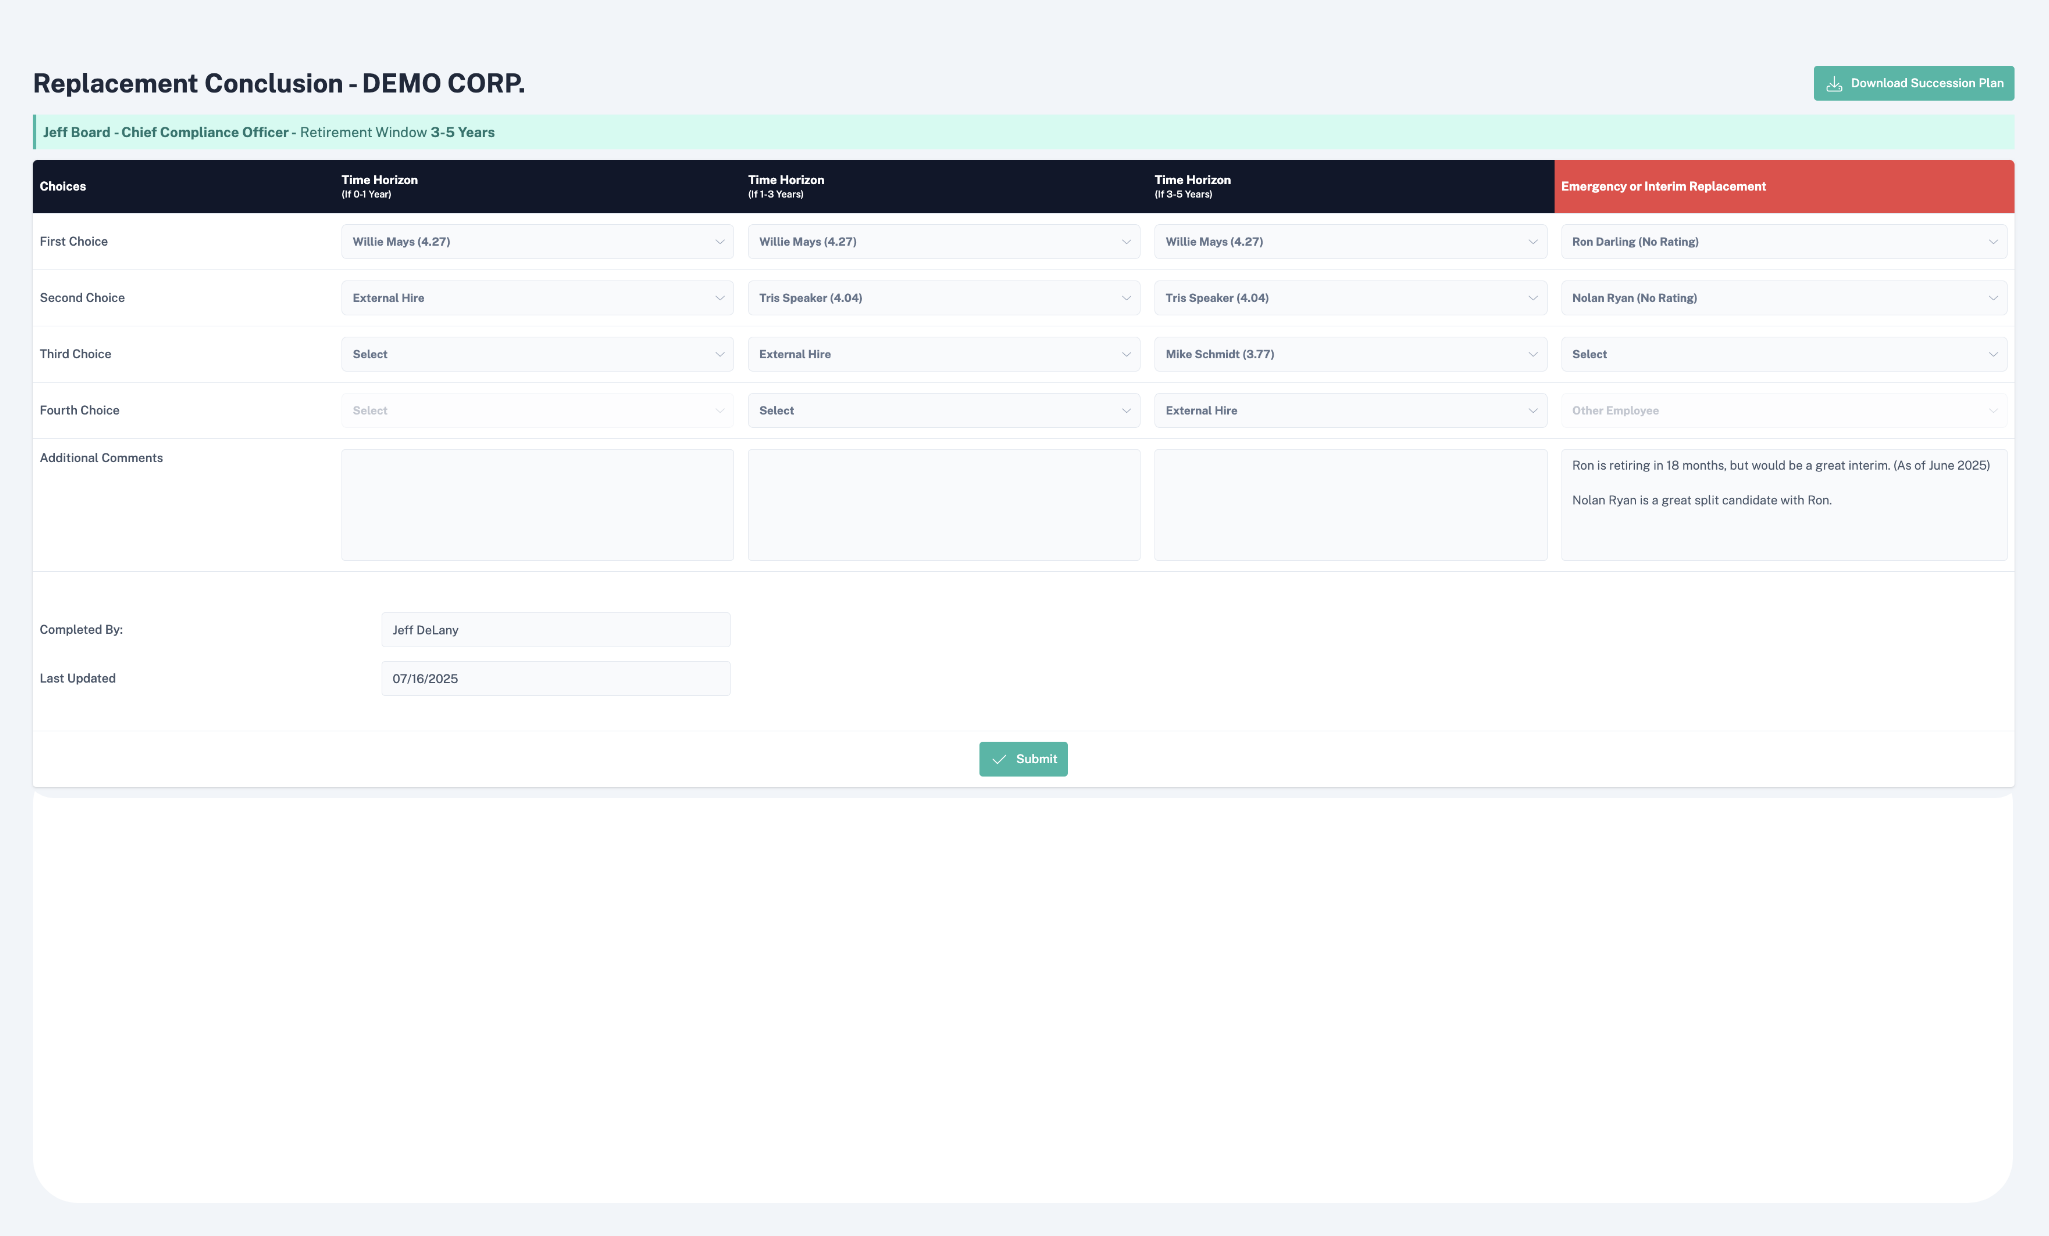The image size is (2049, 1236).
Task: Click the Additional Comments box for 1-3 Years
Action: click(x=943, y=505)
